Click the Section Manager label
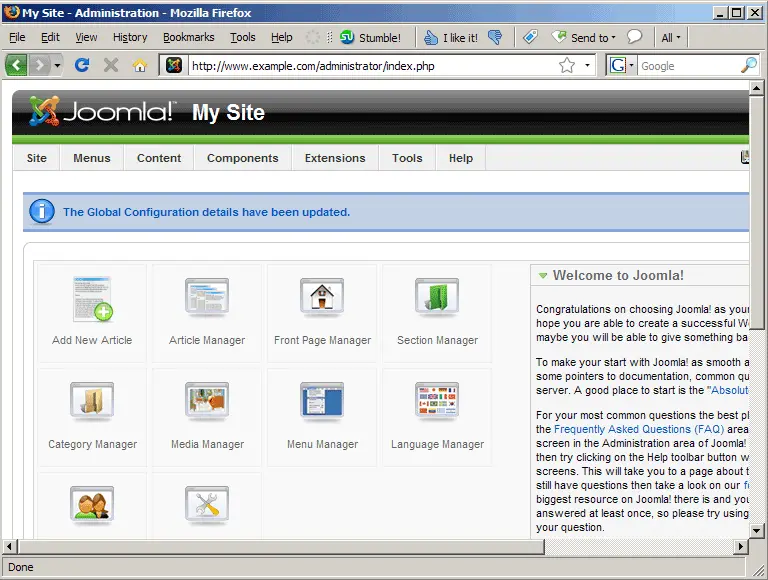 coord(437,340)
